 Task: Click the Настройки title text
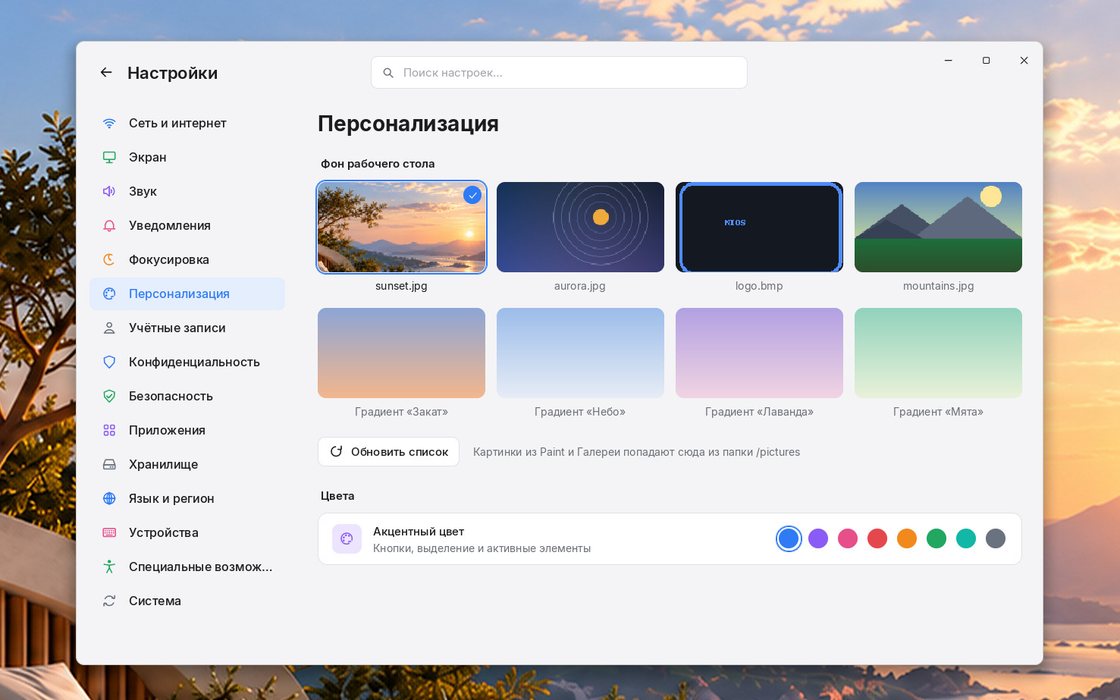[x=172, y=73]
